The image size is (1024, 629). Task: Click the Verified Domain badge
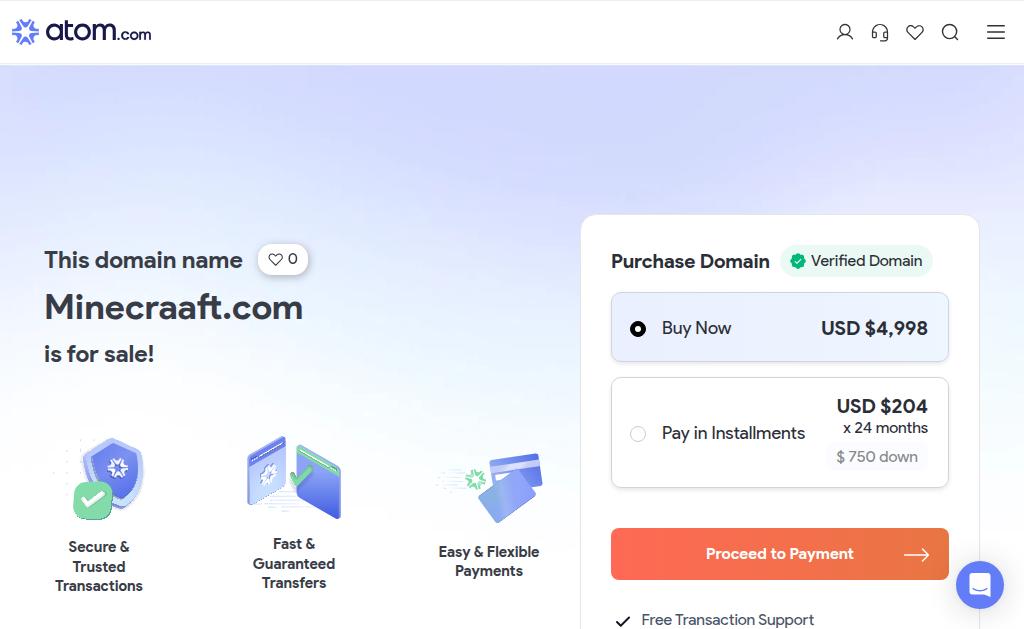(856, 261)
